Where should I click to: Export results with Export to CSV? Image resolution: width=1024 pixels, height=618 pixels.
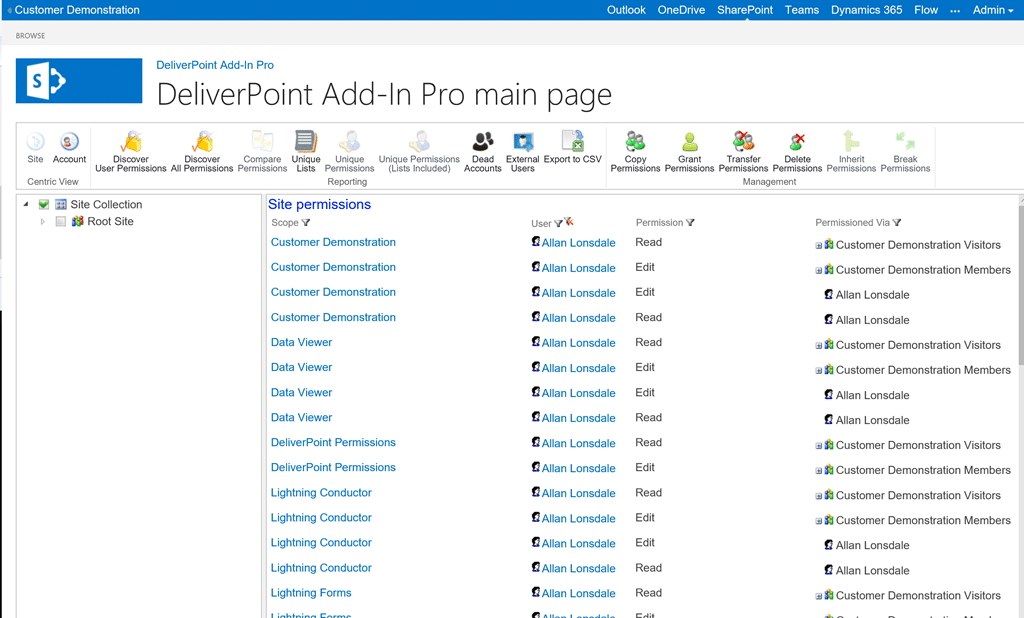coord(573,148)
